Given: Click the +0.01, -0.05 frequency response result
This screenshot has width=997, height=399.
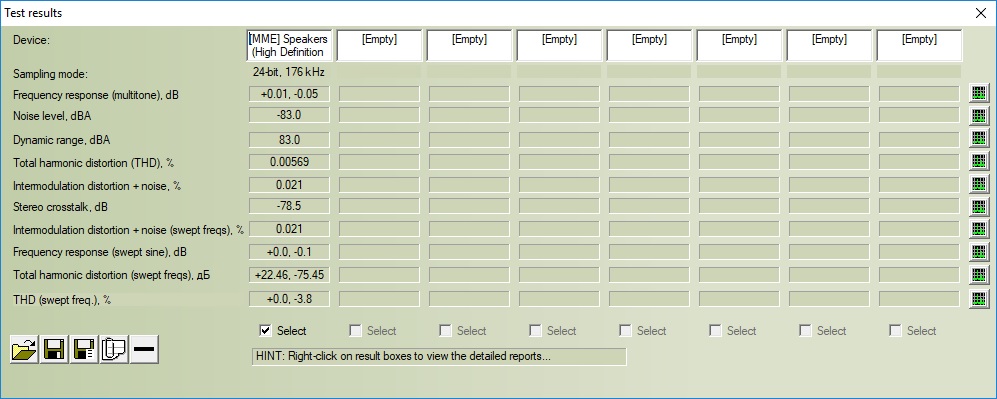Looking at the screenshot, I should (289, 94).
